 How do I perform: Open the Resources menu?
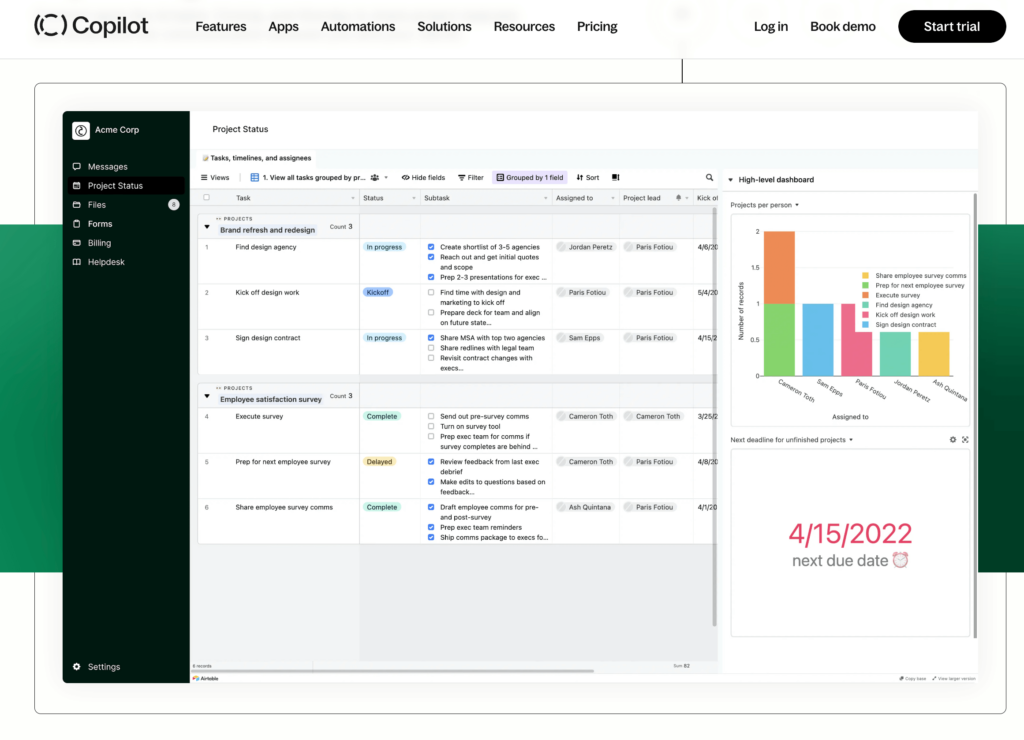524,27
